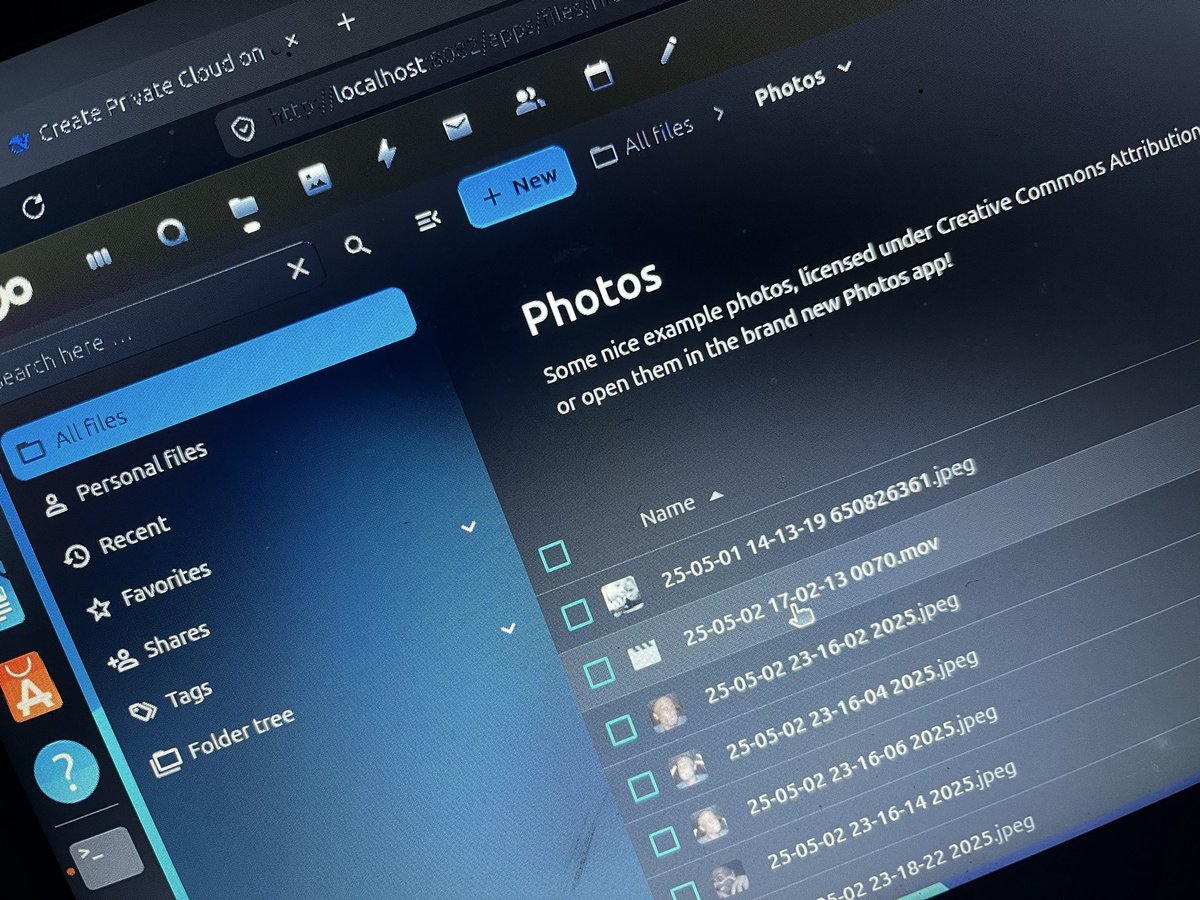
Task: Open file name 25-05-02 23-16-04 2025.jpeg
Action: tap(852, 705)
